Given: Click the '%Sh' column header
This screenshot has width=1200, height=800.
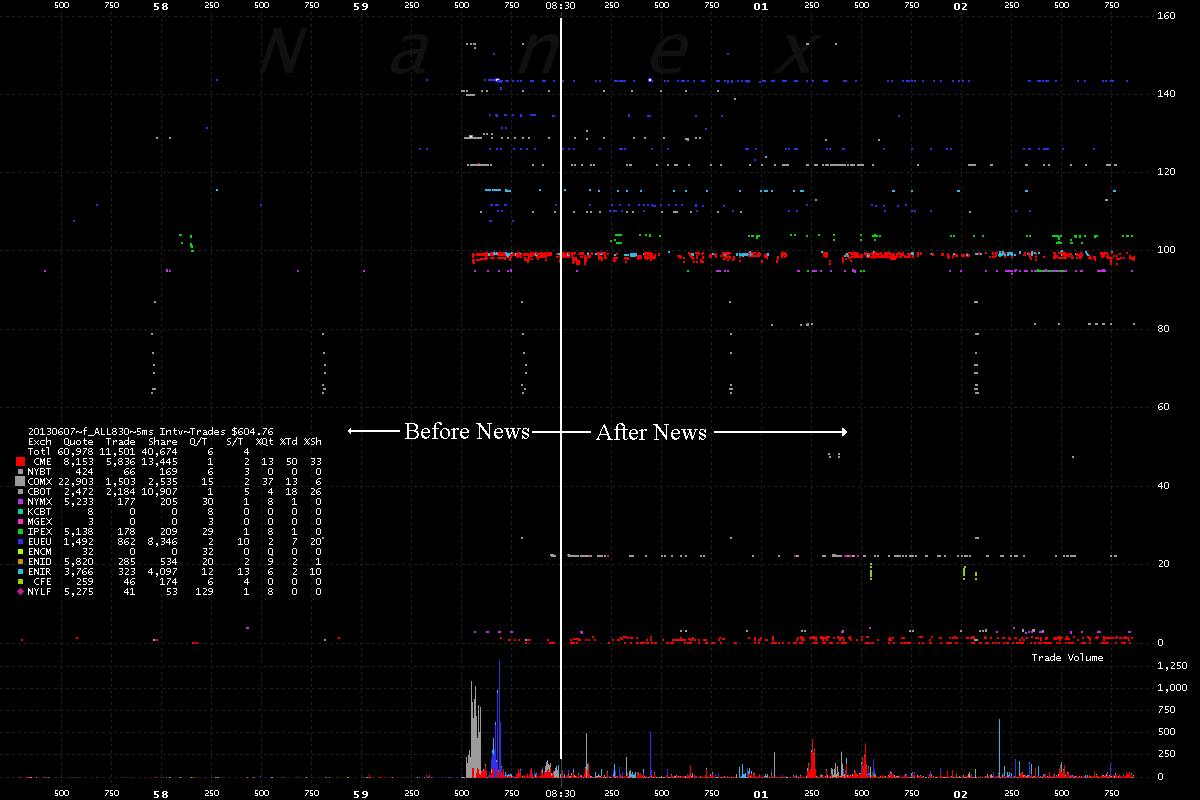Looking at the screenshot, I should [x=313, y=441].
